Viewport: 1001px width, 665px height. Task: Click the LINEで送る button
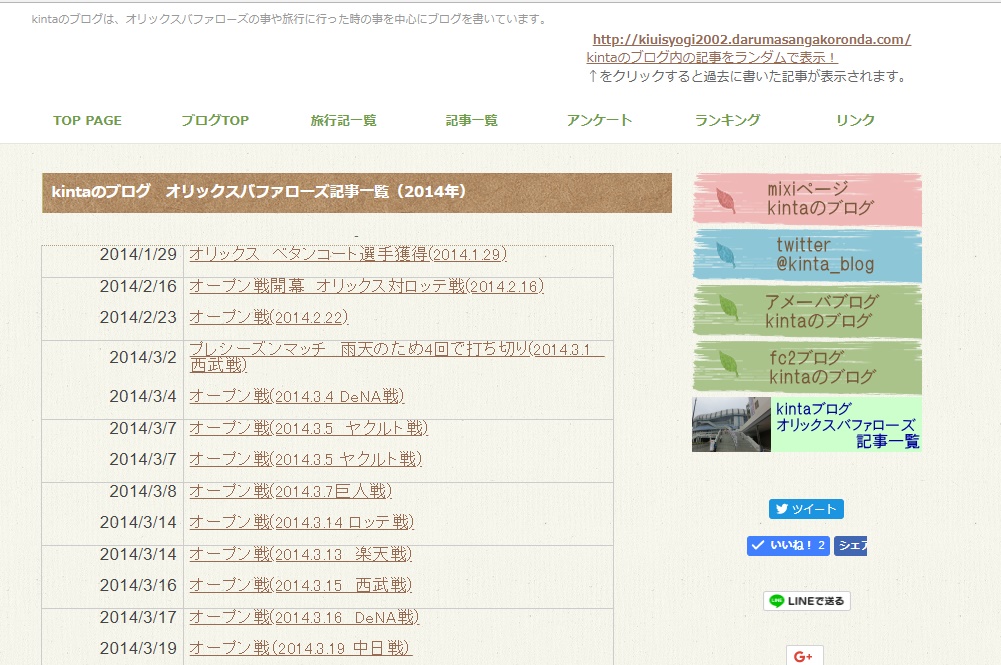[x=807, y=601]
